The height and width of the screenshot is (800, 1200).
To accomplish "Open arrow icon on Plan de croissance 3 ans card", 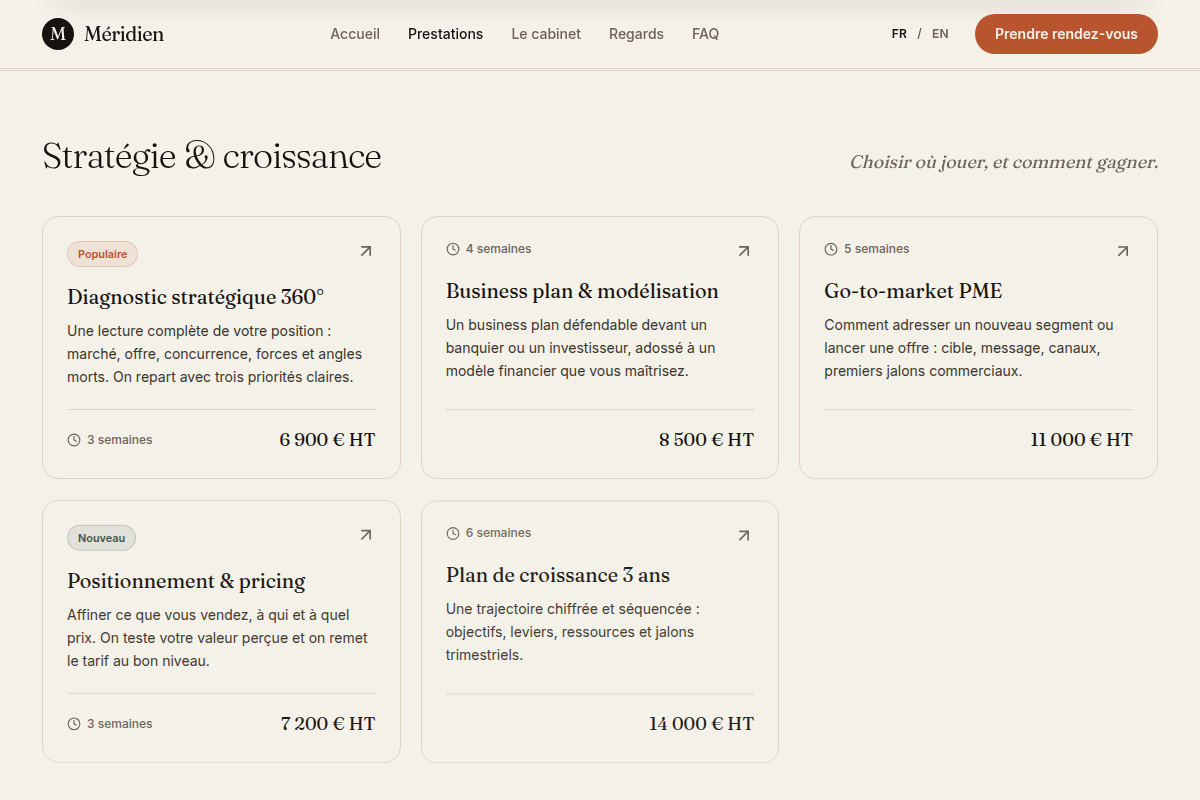I will (744, 535).
